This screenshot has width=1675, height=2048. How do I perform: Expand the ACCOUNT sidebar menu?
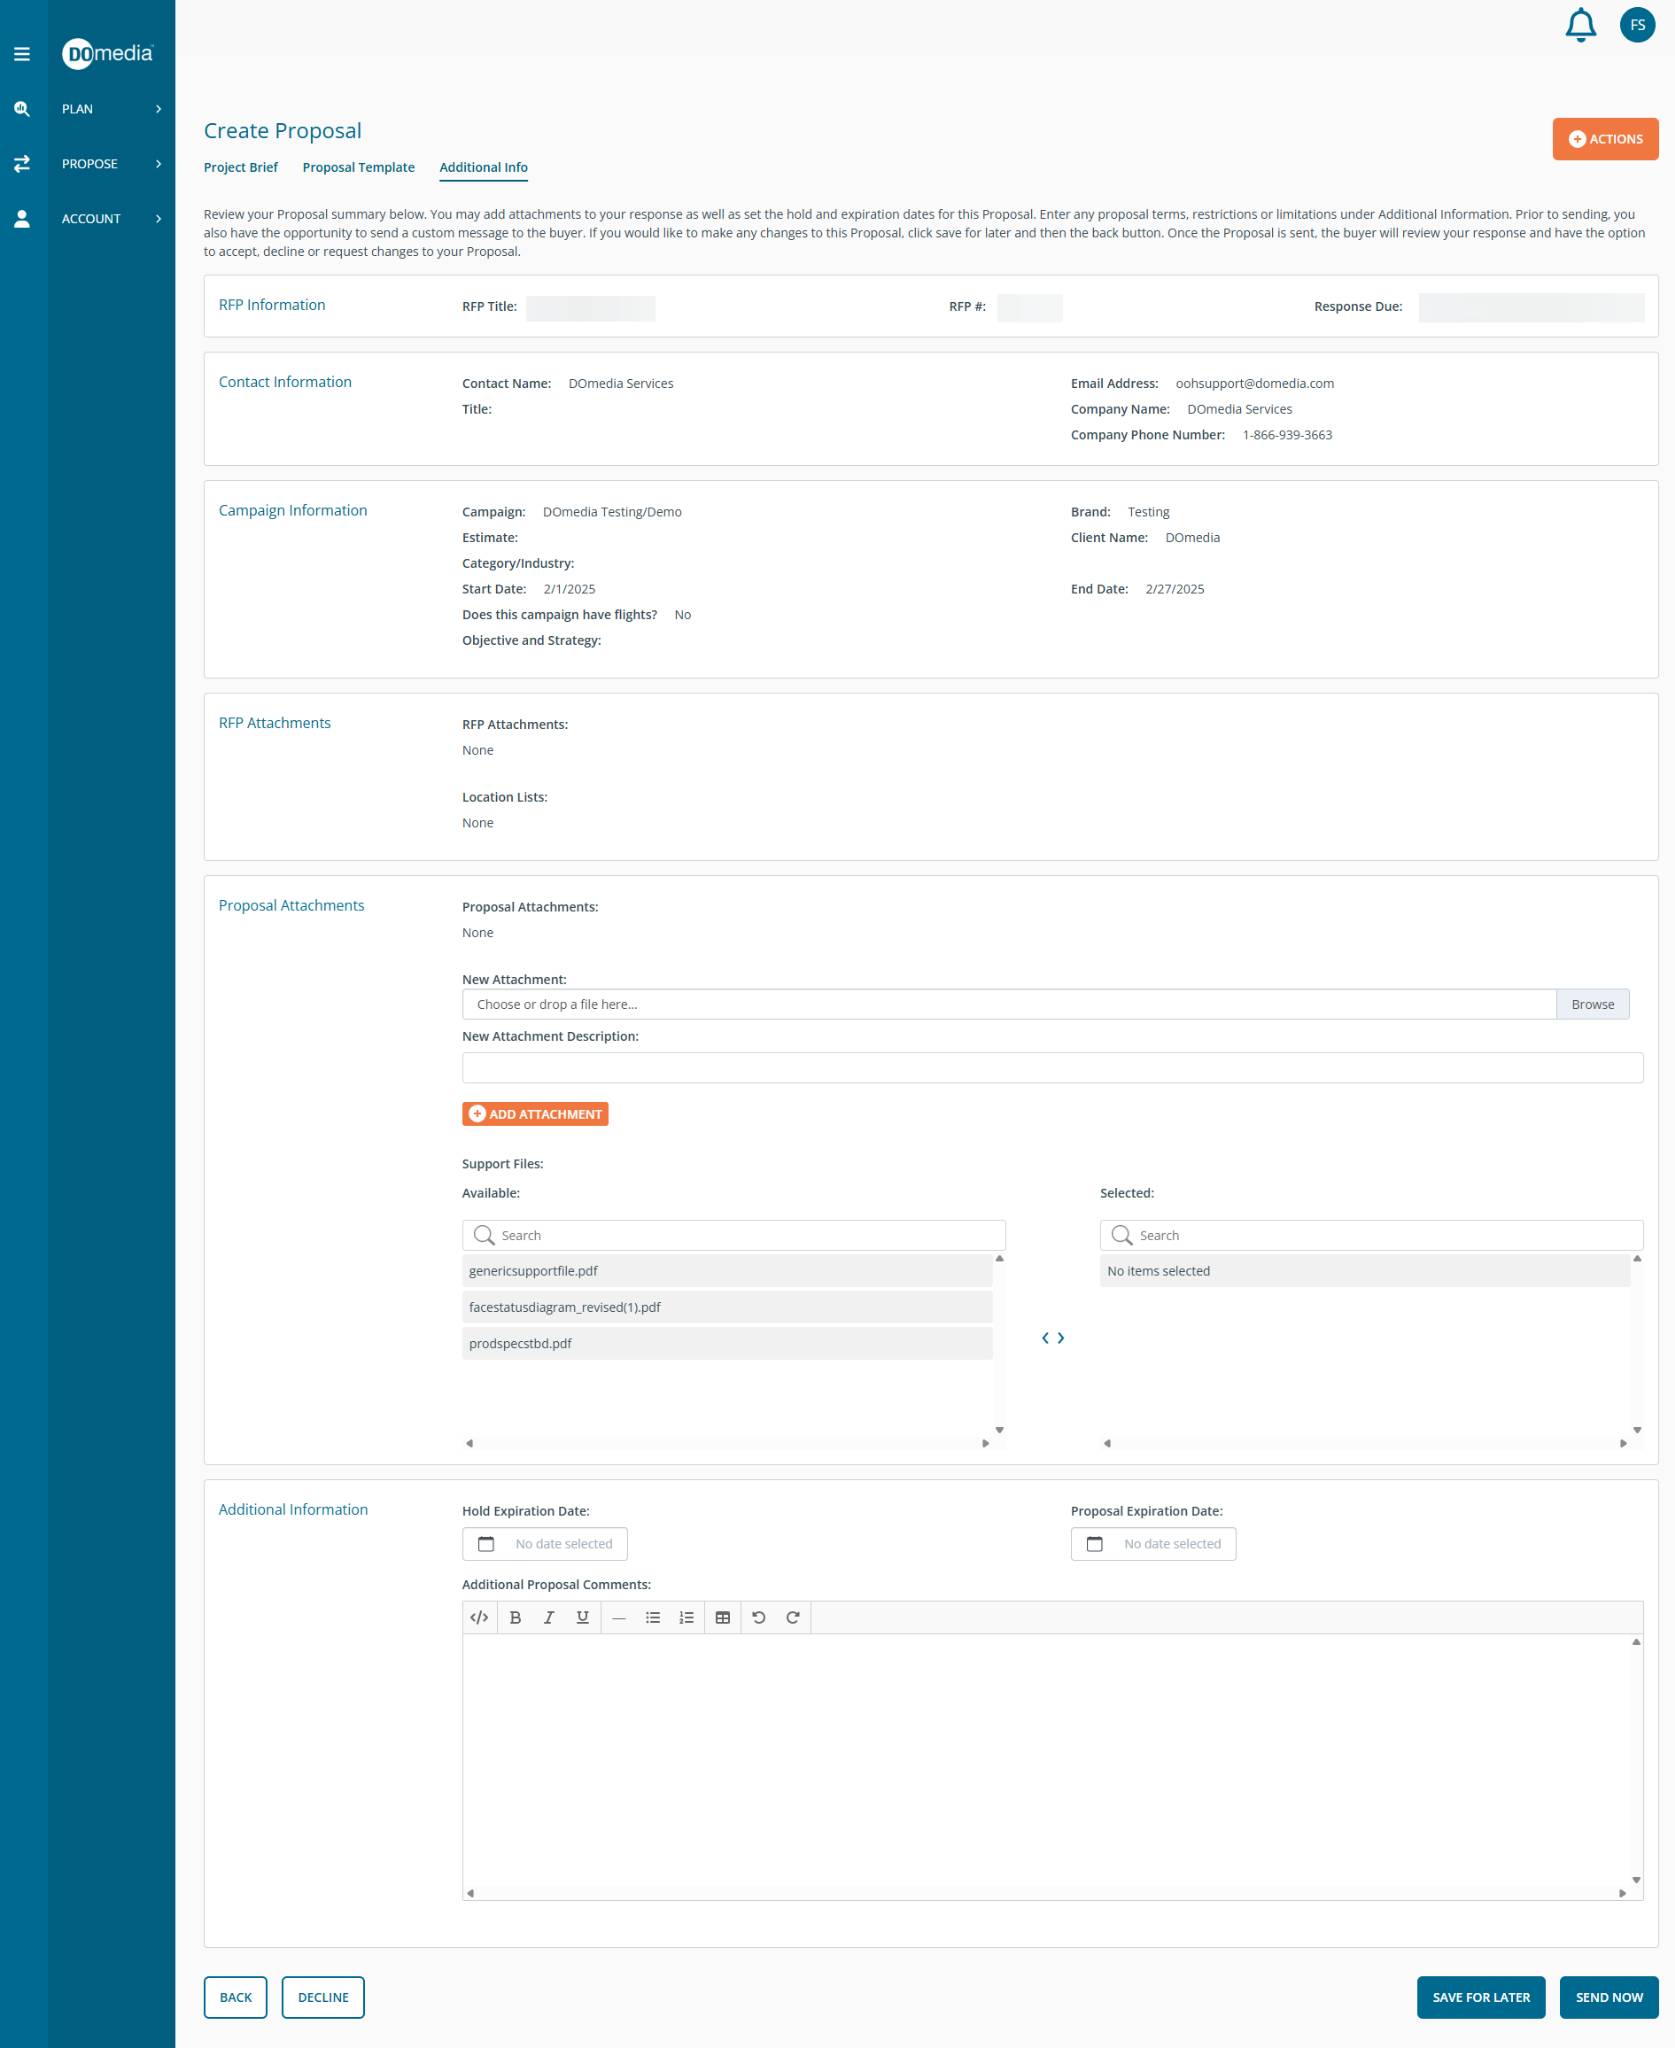tap(110, 219)
